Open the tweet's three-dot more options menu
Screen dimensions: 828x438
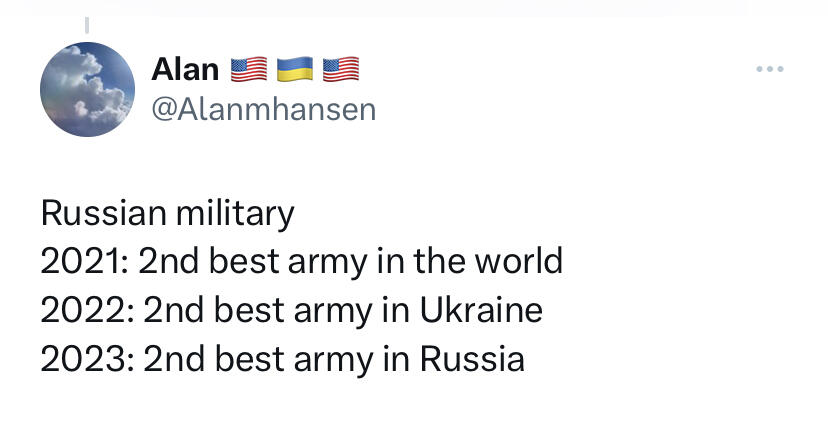[770, 70]
